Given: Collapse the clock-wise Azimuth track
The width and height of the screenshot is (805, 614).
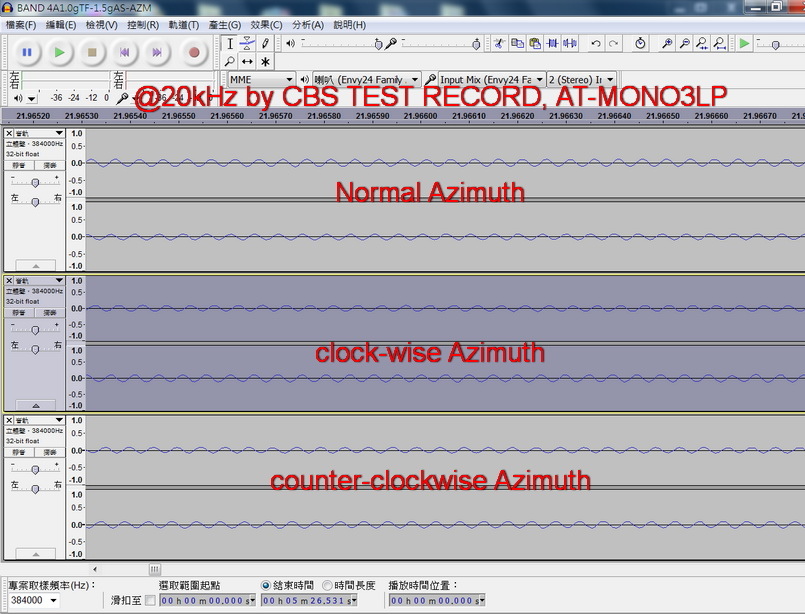Looking at the screenshot, I should point(35,405).
